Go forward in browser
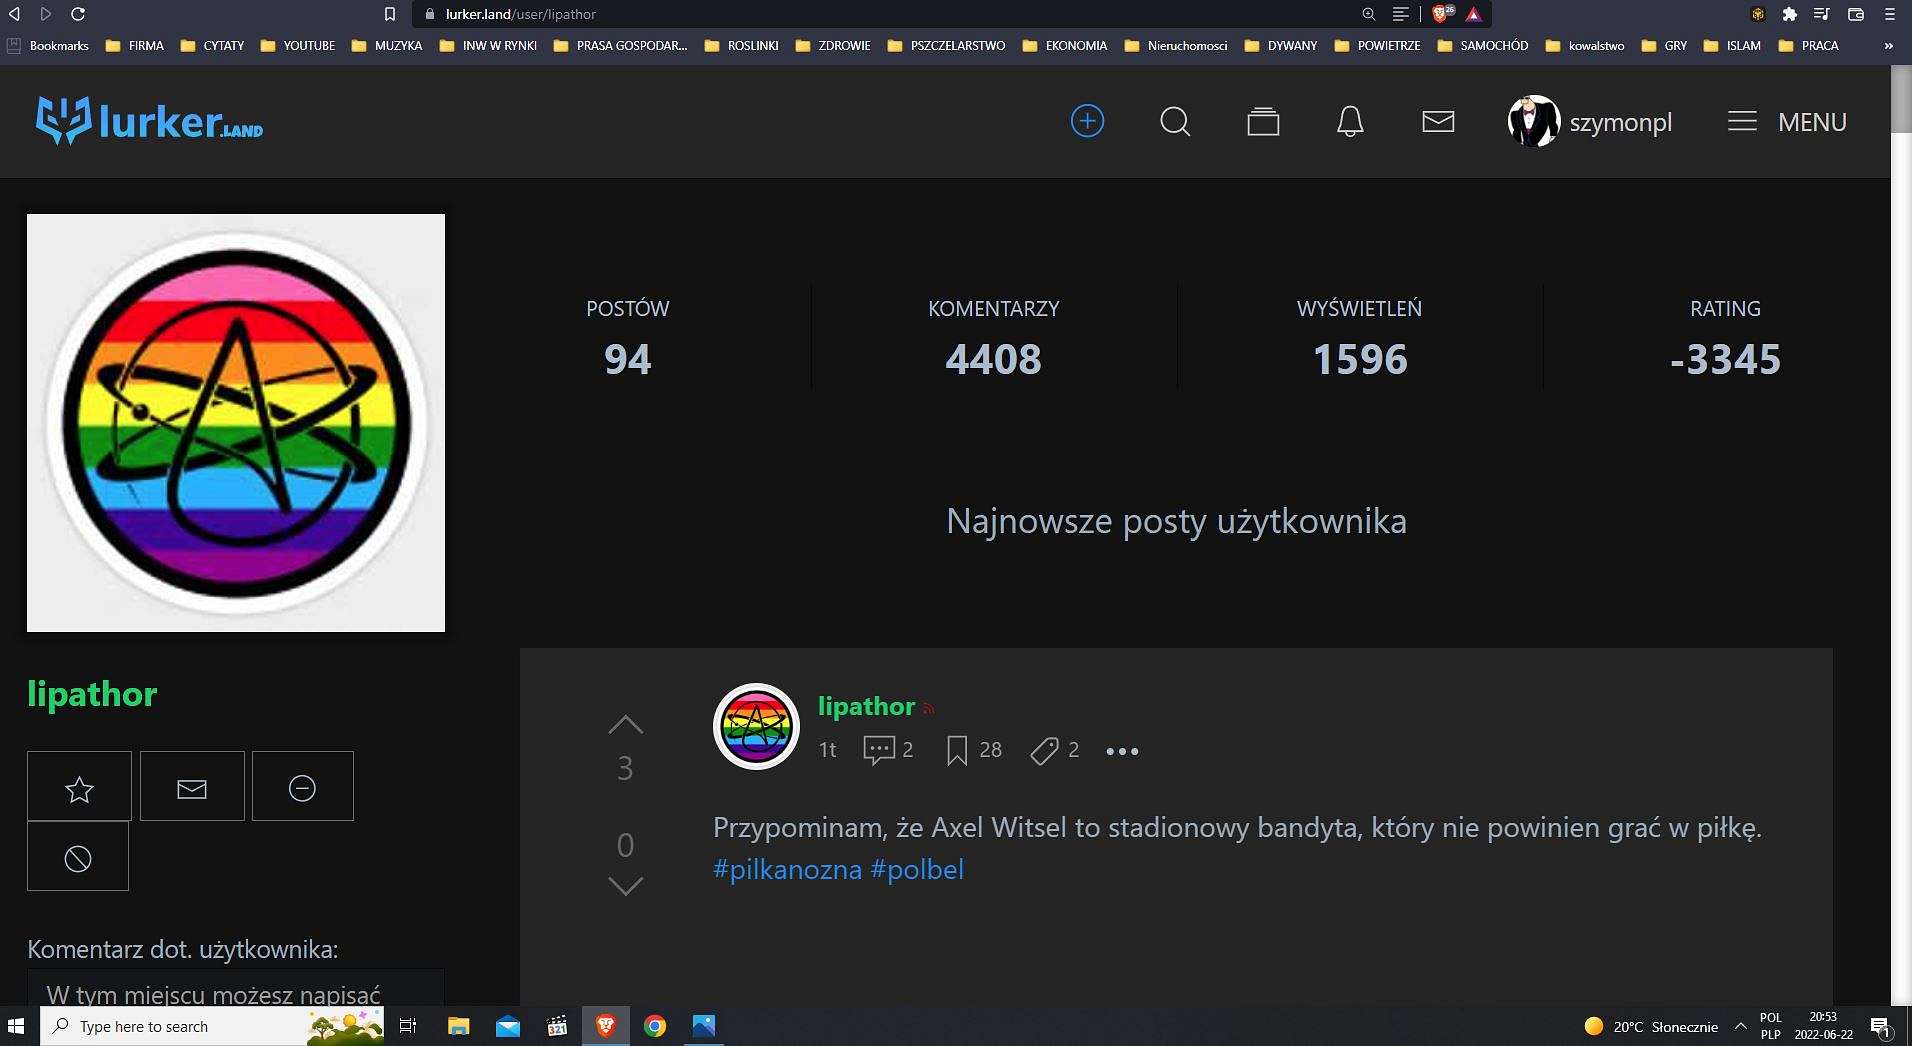This screenshot has height=1046, width=1912. point(45,14)
